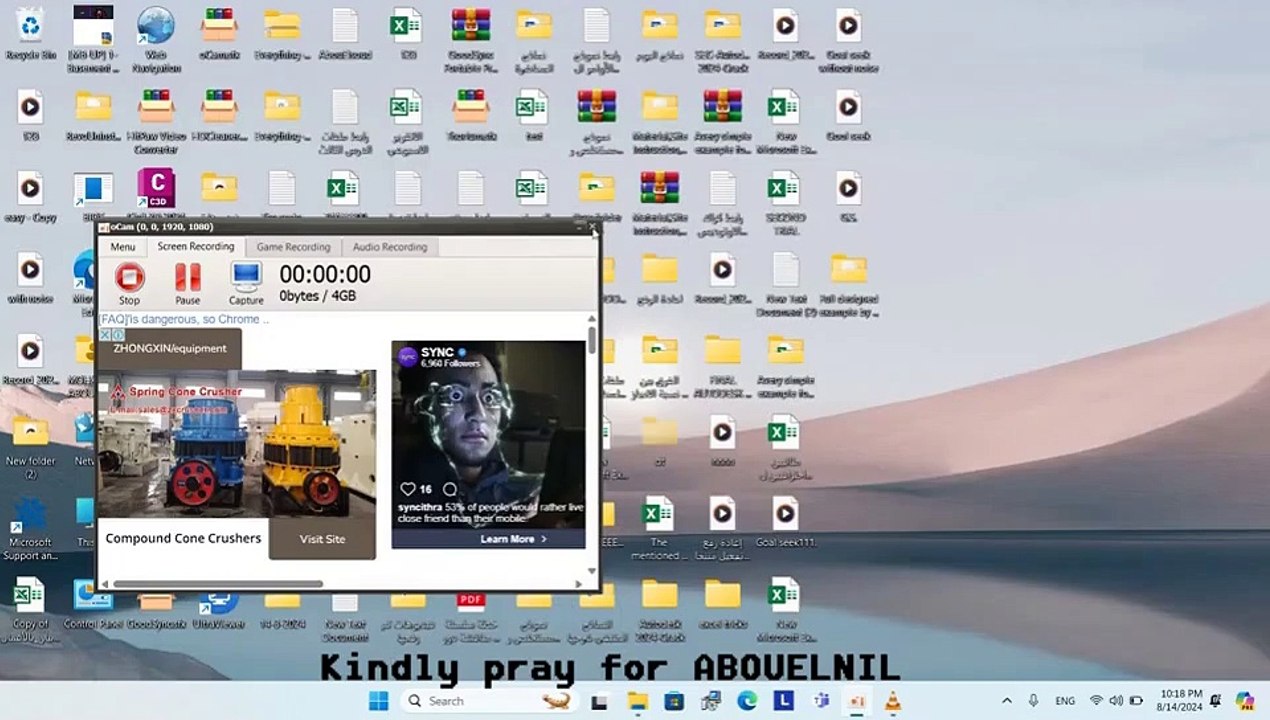Select the 'The mentioned' Excel file

tap(658, 530)
